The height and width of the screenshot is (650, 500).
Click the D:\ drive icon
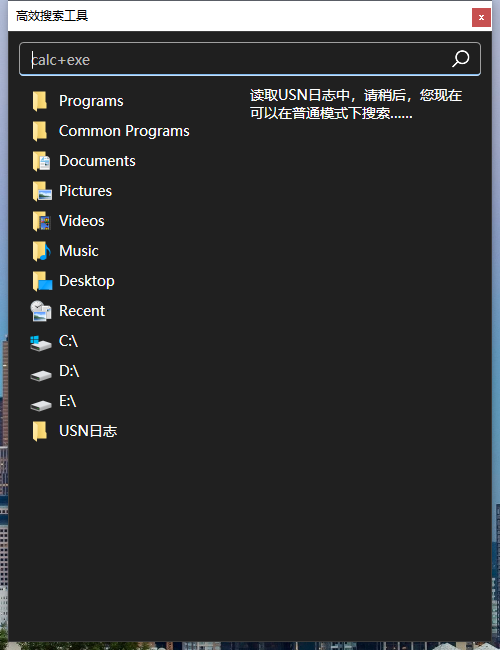[x=41, y=375]
